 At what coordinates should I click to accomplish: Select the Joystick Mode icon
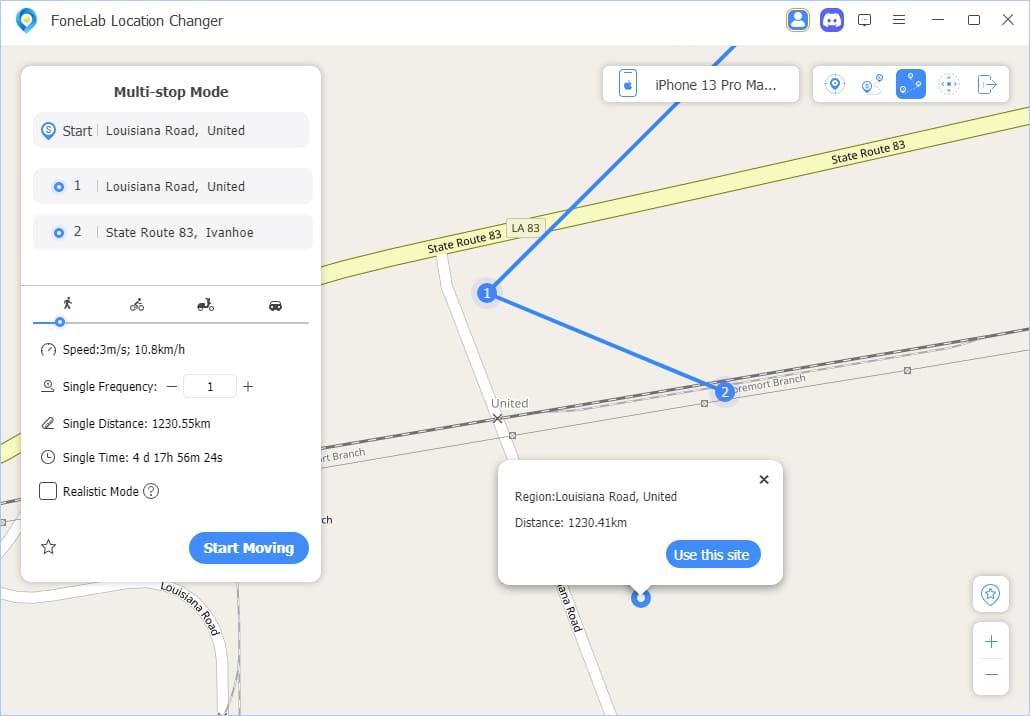click(949, 84)
